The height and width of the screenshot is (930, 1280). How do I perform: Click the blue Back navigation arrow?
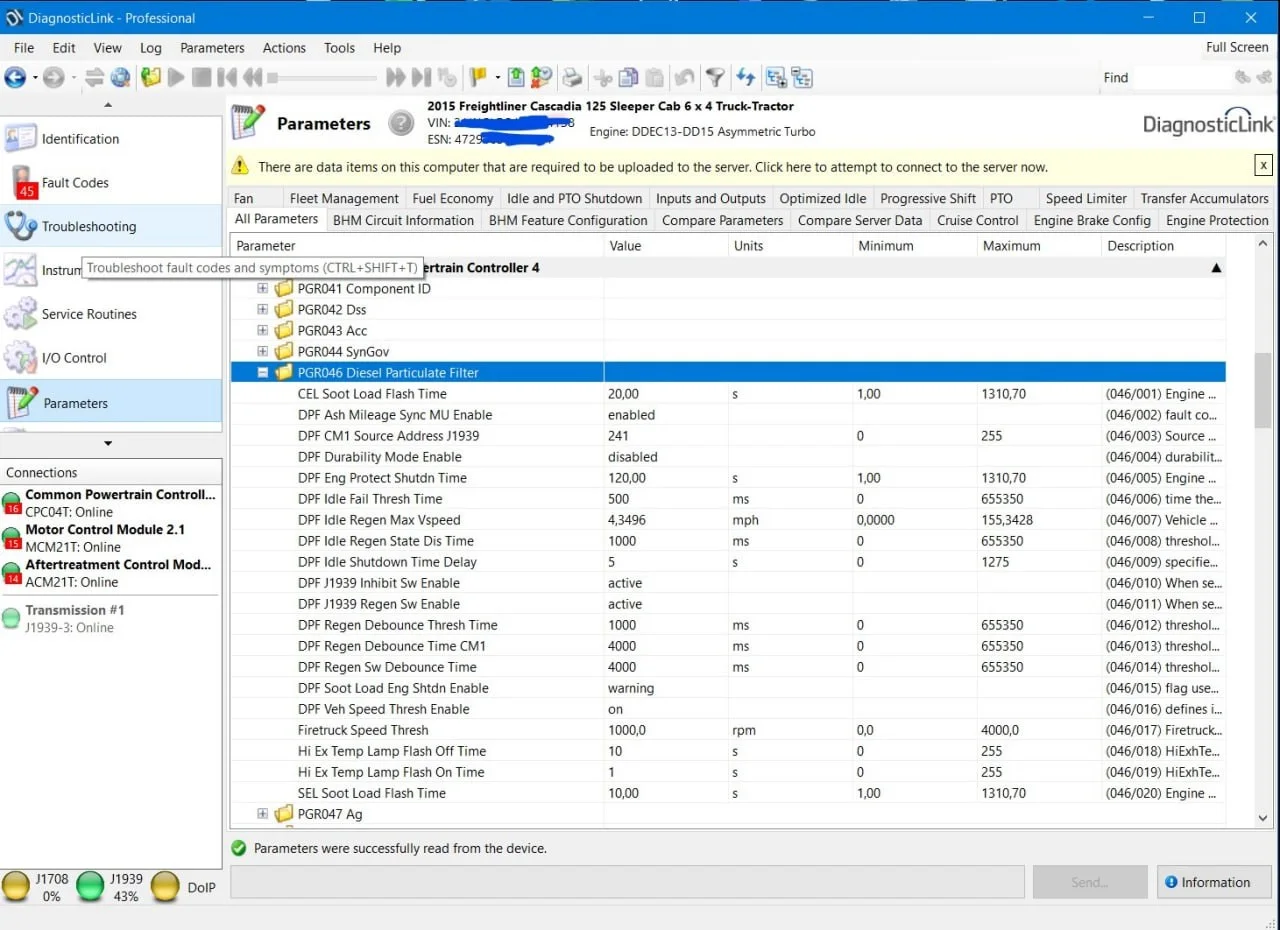click(x=15, y=77)
